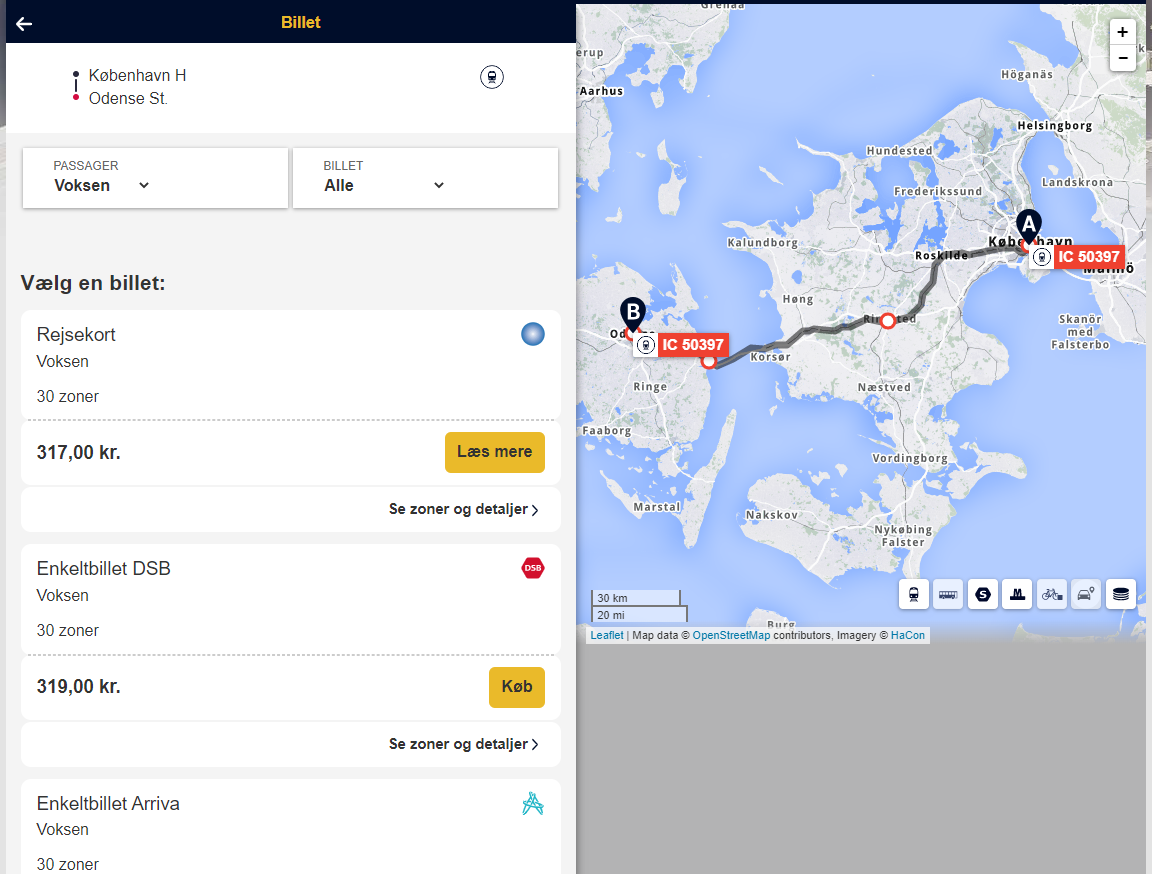Zoom out on the map with minus button

(1122, 58)
